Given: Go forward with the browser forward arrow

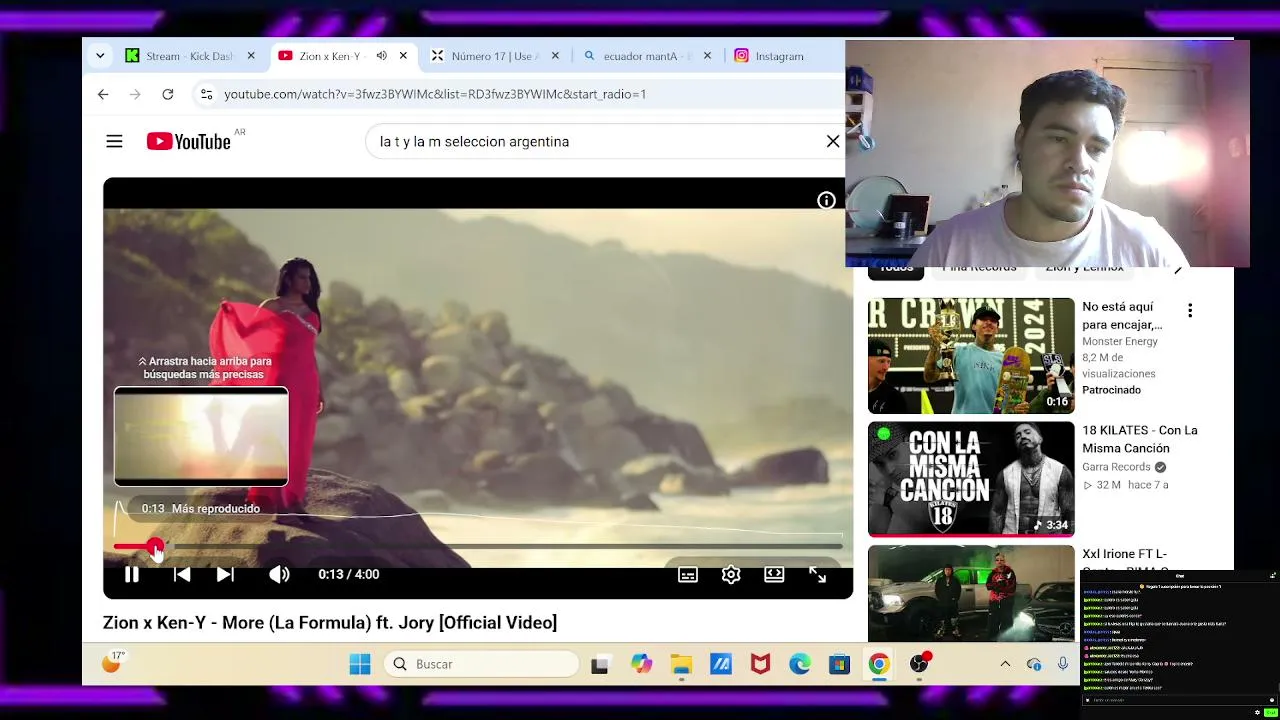Looking at the screenshot, I should 136,94.
